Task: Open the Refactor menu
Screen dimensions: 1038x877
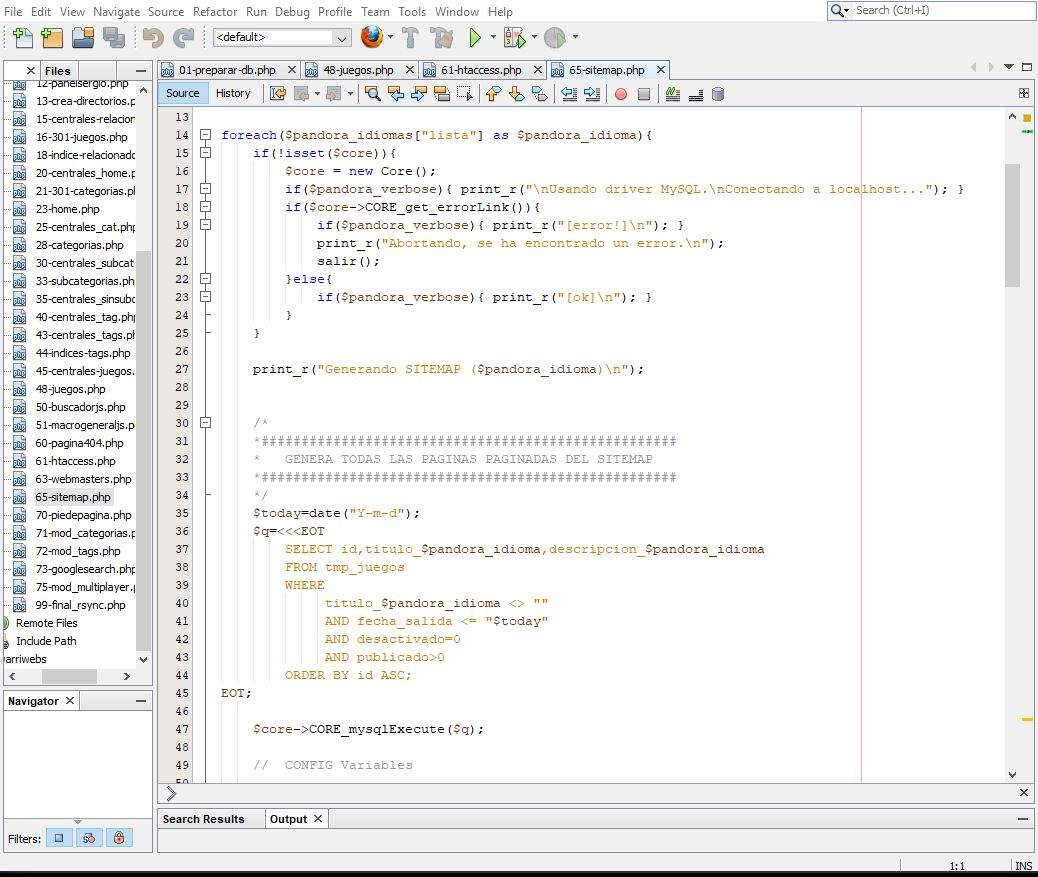Action: tap(215, 11)
